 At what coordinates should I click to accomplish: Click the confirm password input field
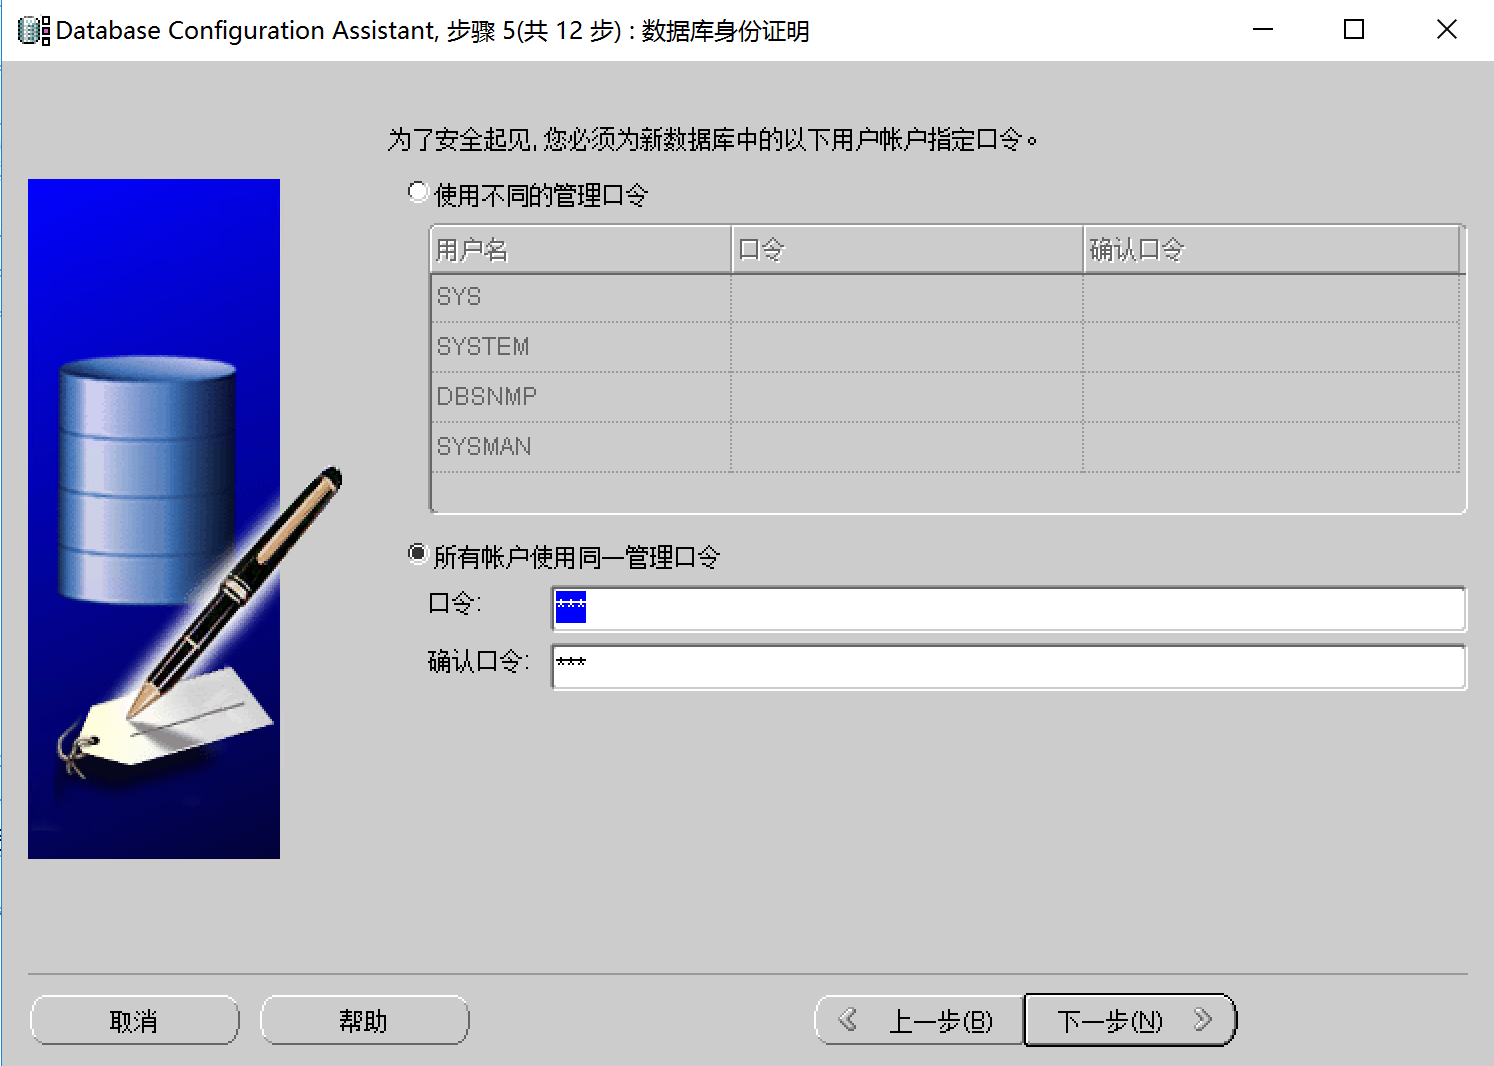coord(1008,667)
